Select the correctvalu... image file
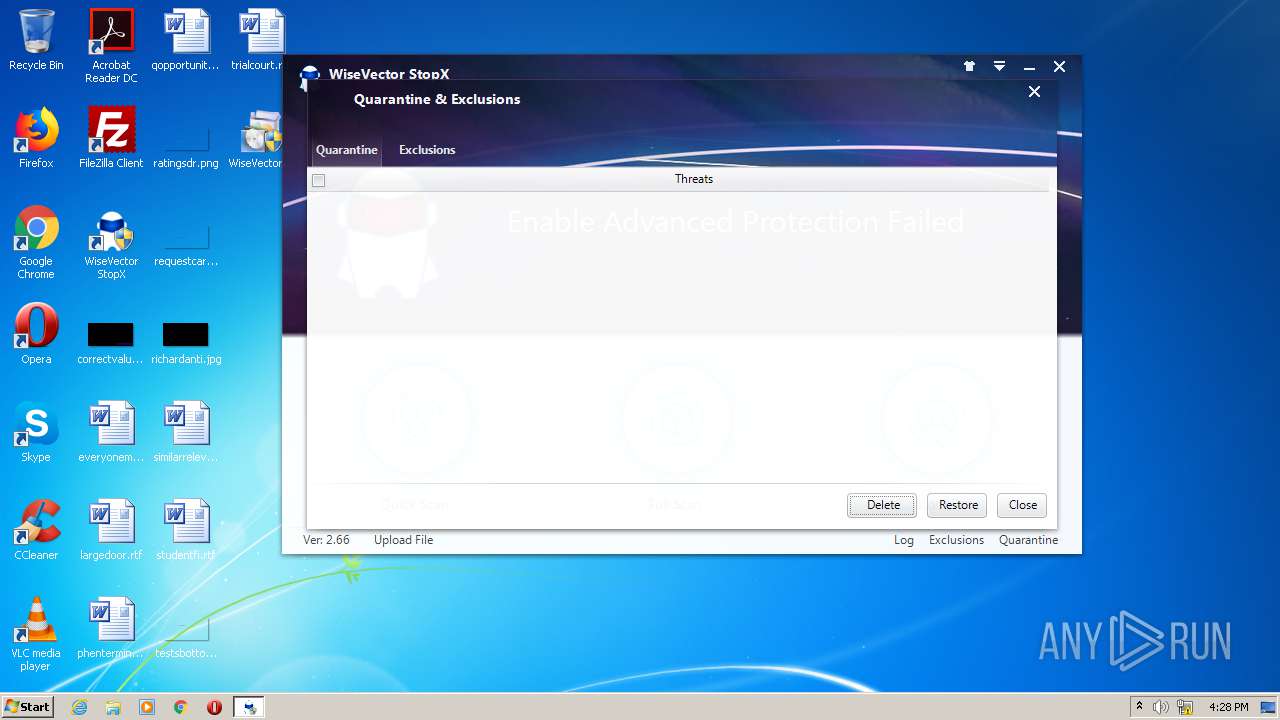The width and height of the screenshot is (1280, 720). click(111, 342)
